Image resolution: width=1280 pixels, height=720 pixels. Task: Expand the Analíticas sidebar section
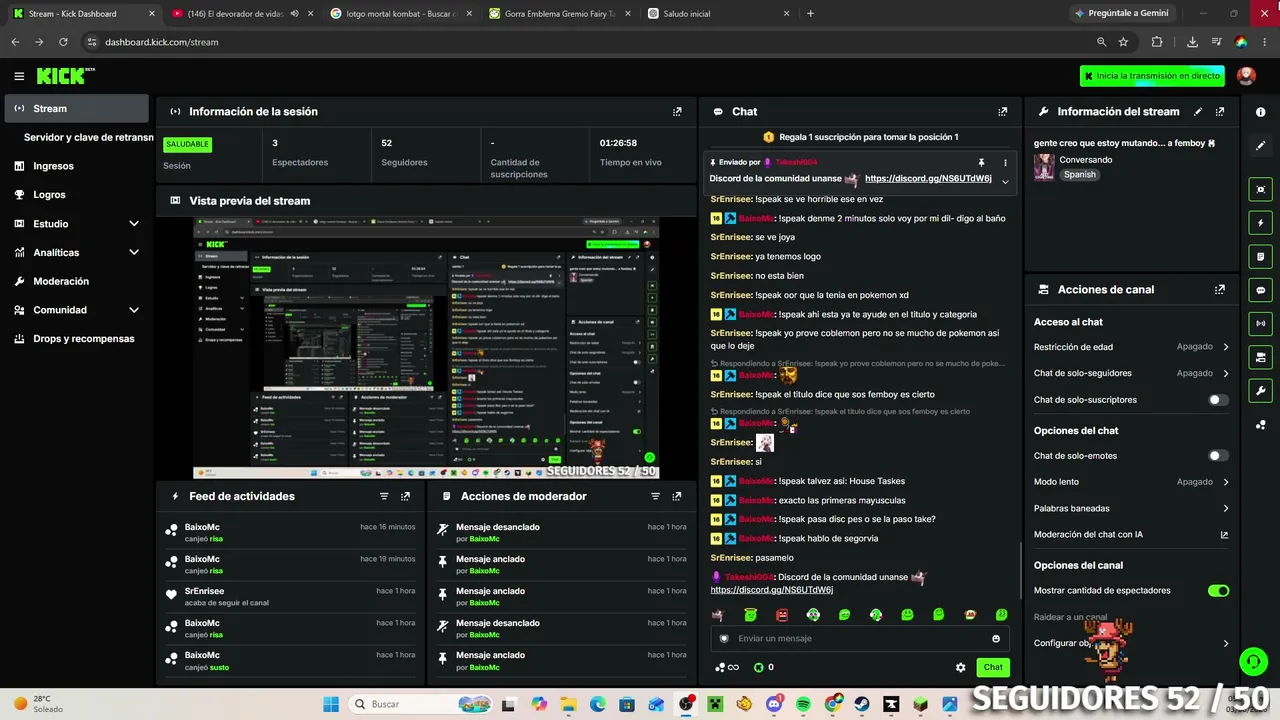(134, 253)
